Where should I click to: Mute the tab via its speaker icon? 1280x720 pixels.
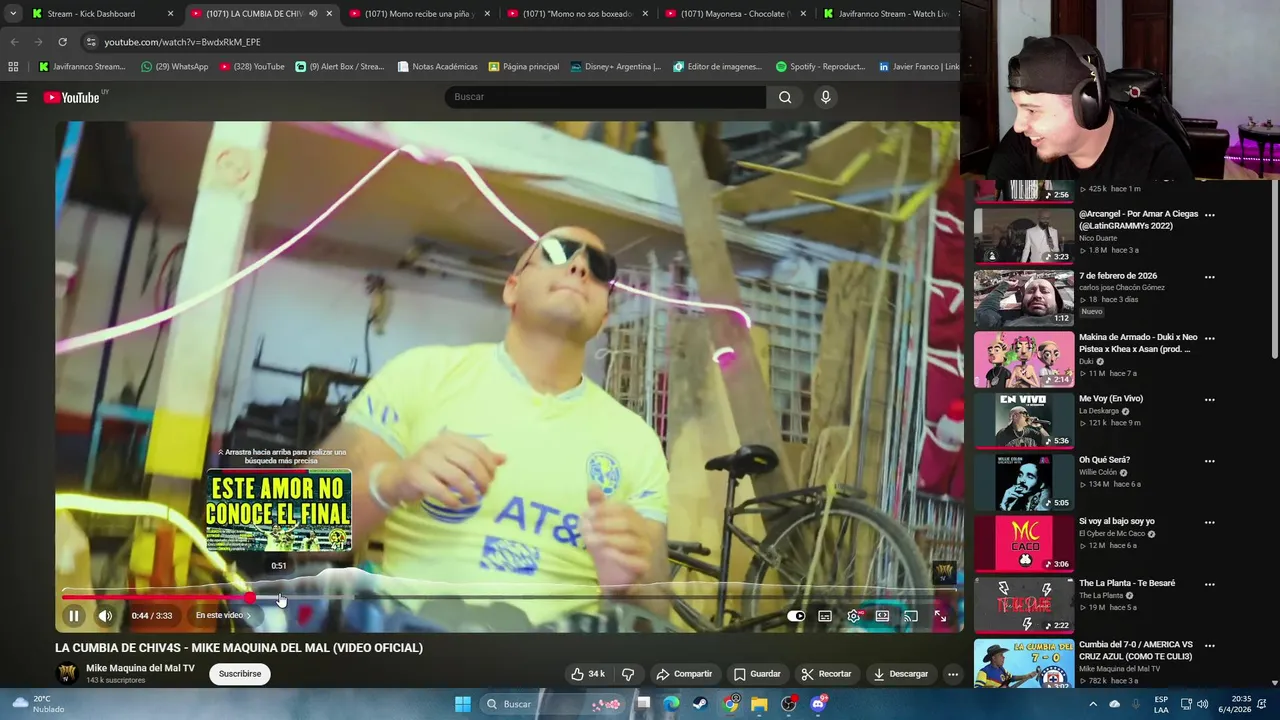click(x=313, y=14)
